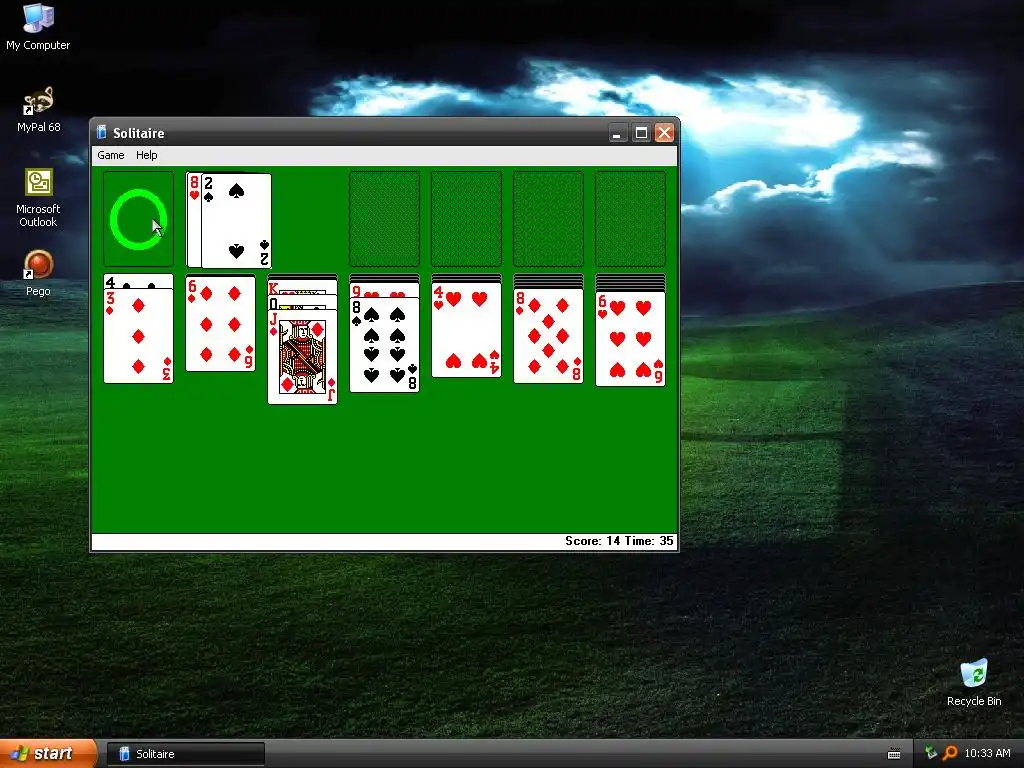Select the king card atop third column

pyautogui.click(x=302, y=287)
